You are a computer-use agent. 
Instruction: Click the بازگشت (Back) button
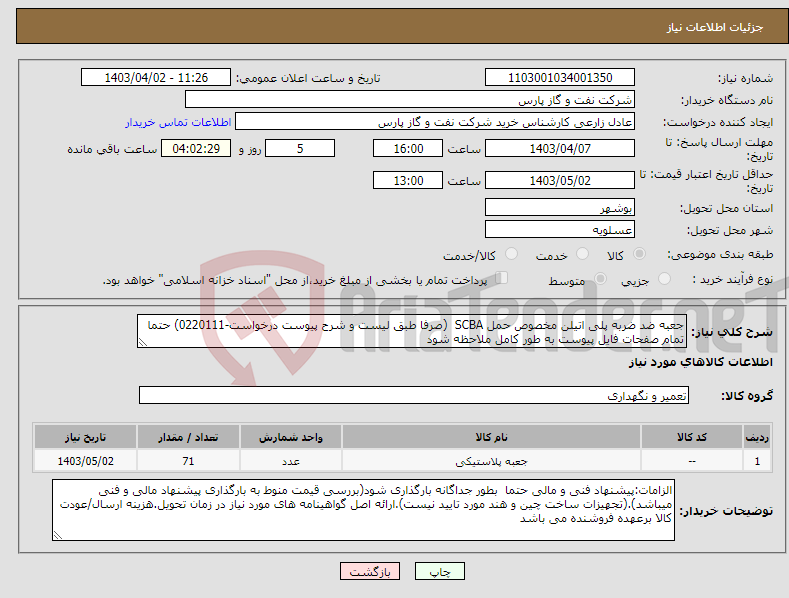tap(370, 571)
